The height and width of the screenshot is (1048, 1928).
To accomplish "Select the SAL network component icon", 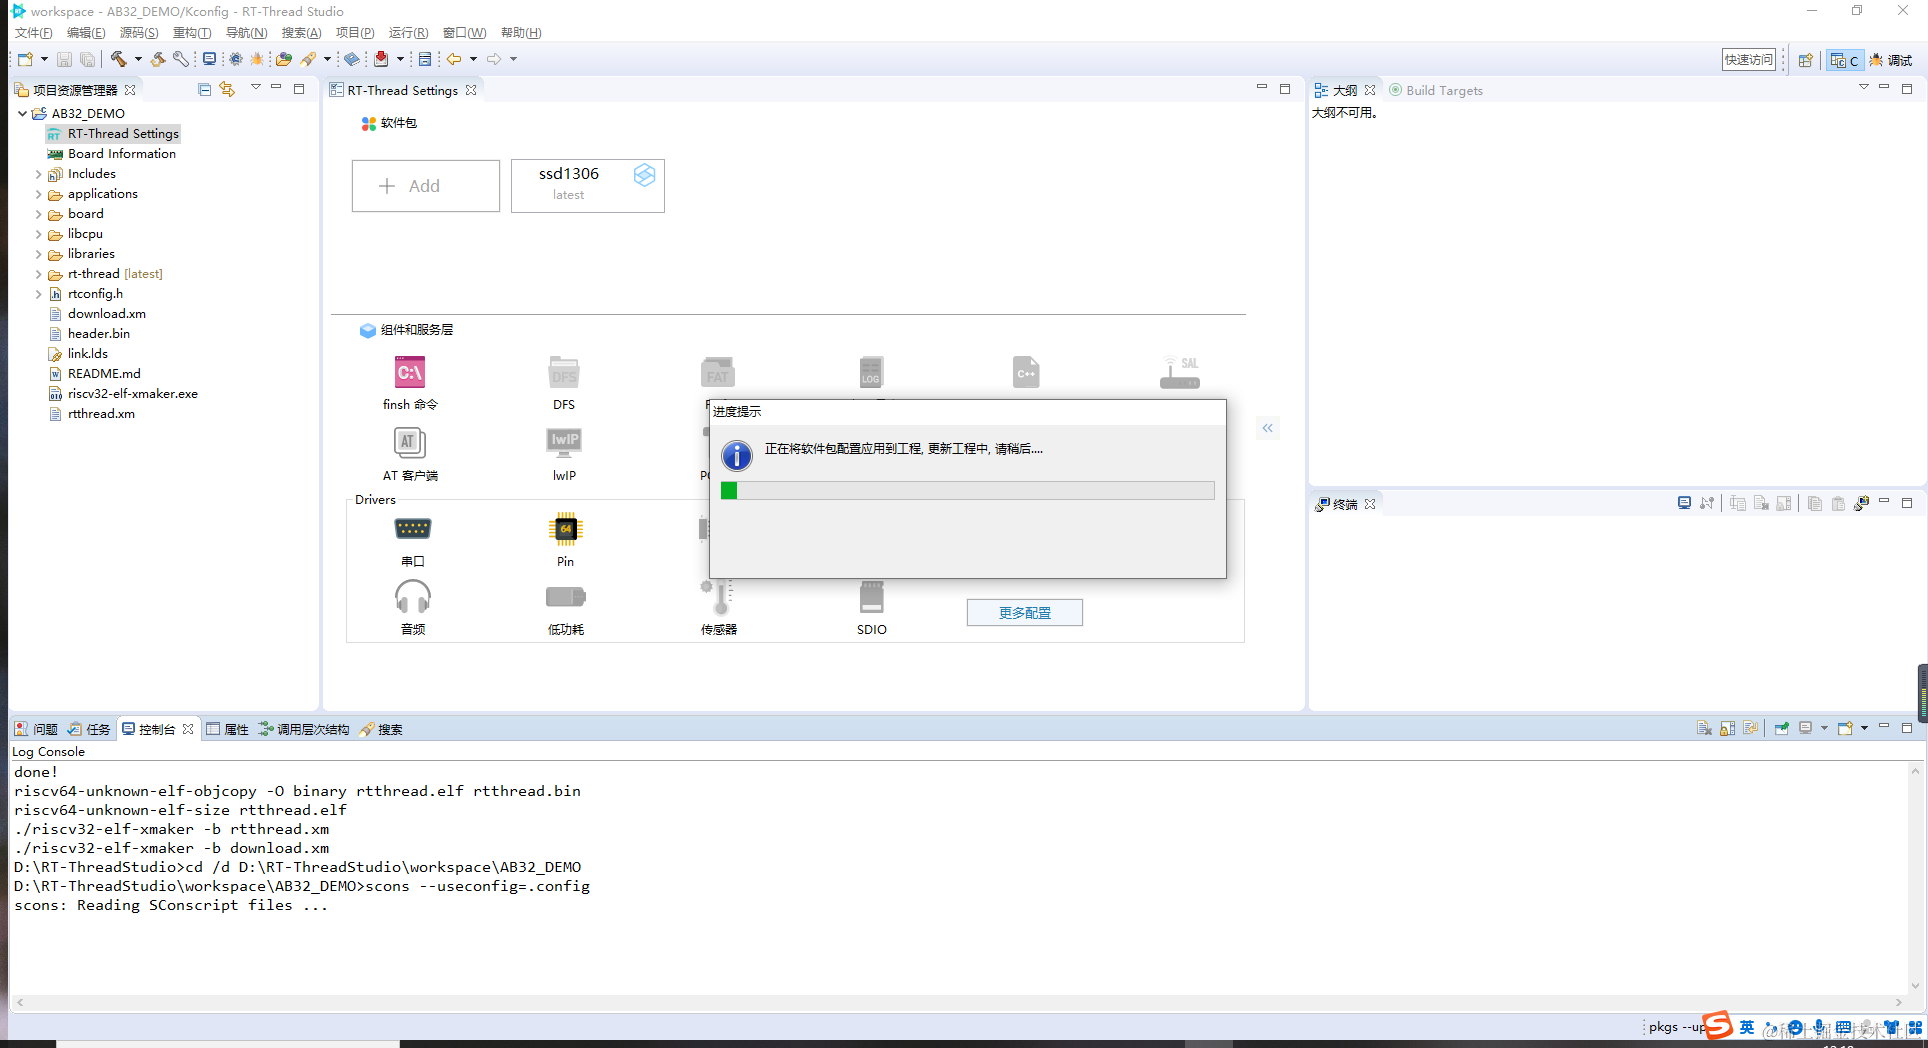I will [x=1180, y=373].
